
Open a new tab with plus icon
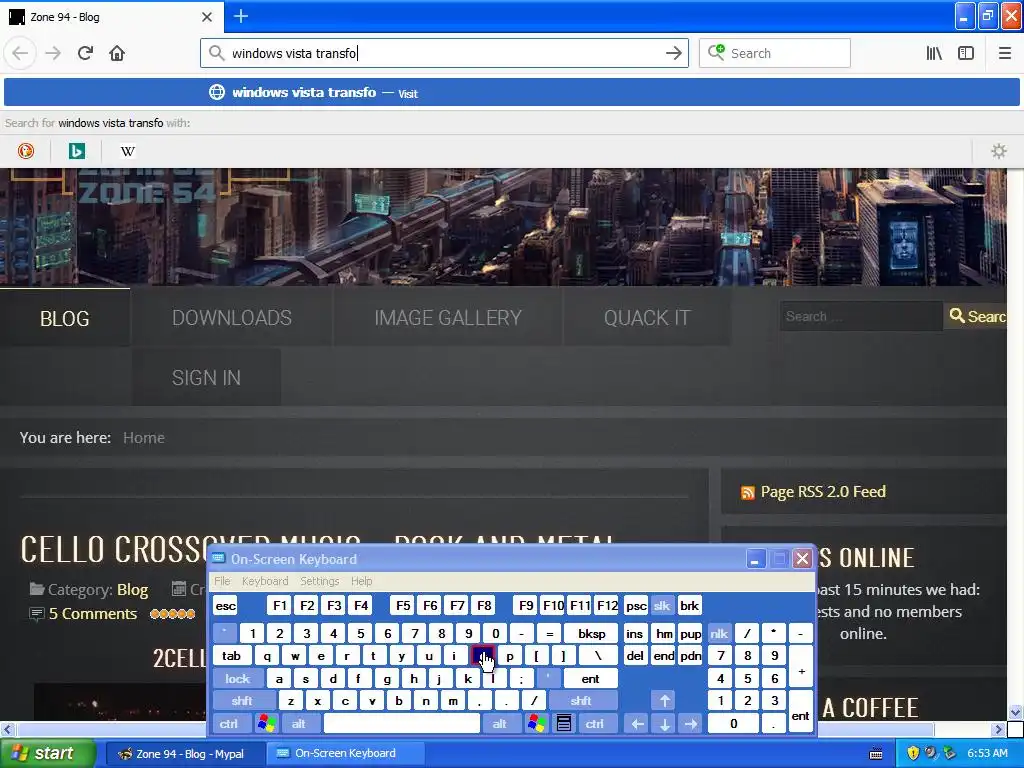tap(241, 16)
